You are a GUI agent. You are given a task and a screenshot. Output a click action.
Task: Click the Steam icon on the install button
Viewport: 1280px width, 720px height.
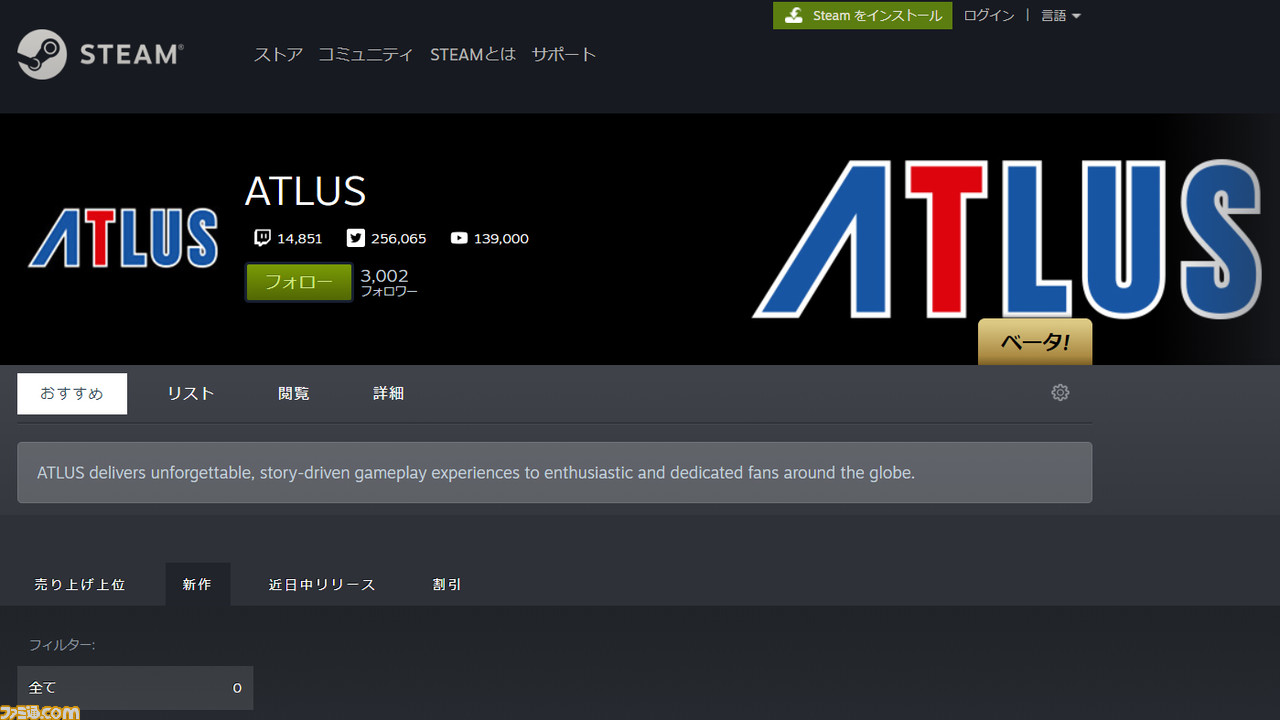(x=795, y=15)
